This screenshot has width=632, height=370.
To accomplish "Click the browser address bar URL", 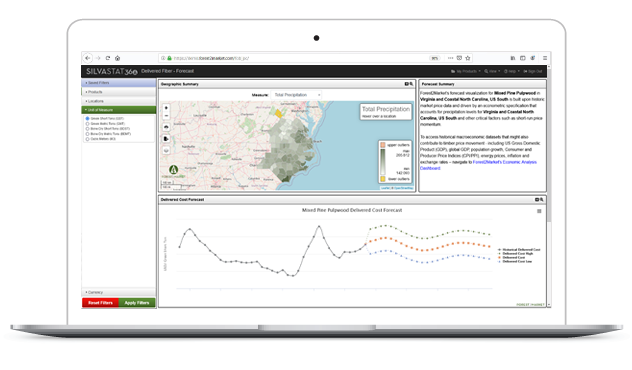I will (211, 58).
